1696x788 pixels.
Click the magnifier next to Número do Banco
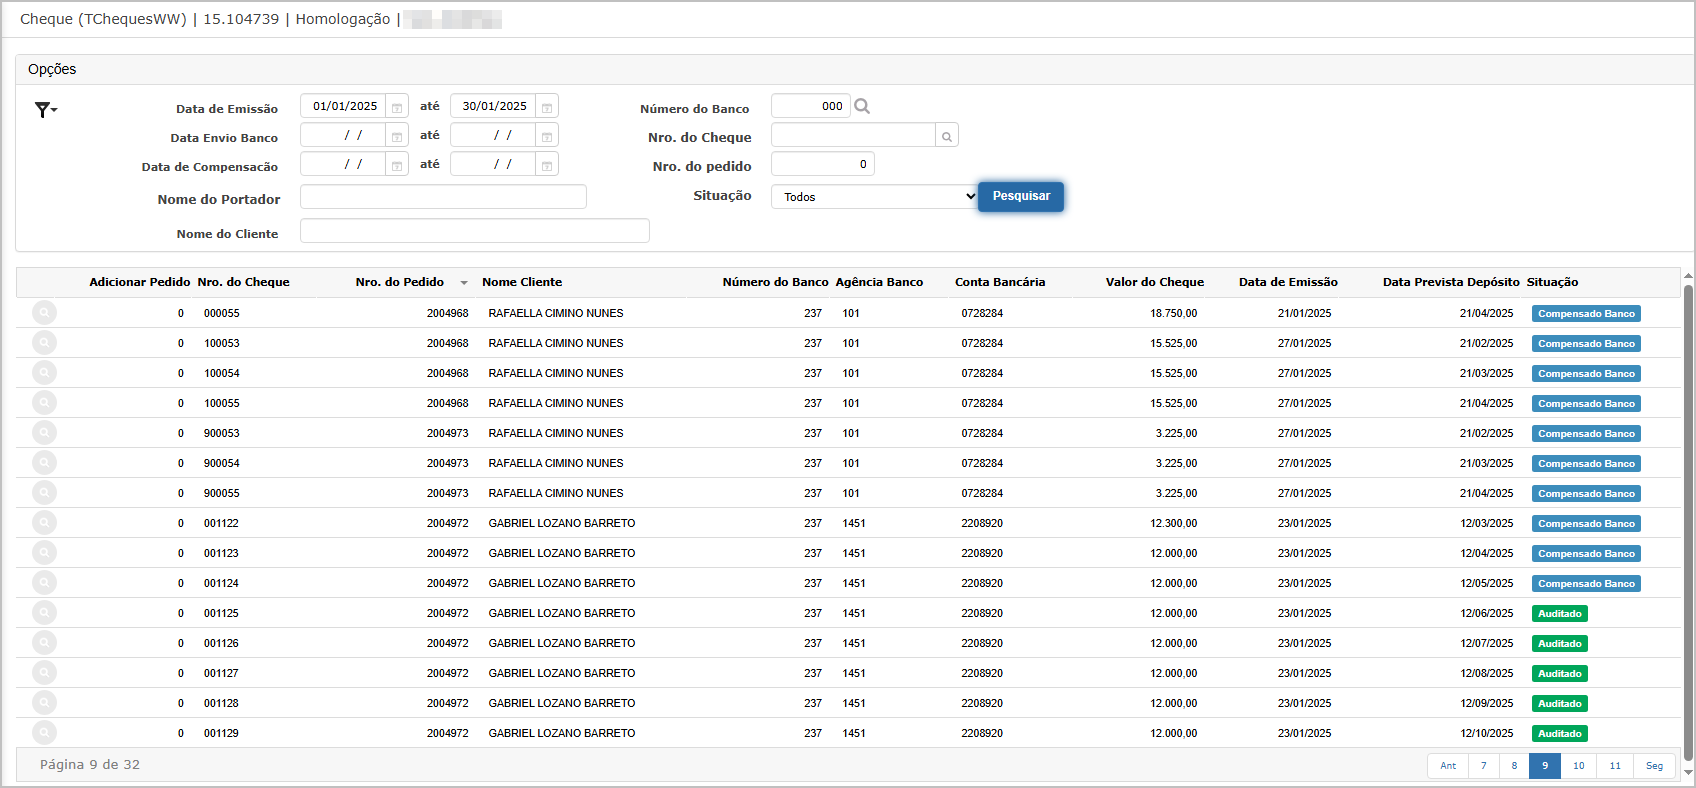(862, 106)
